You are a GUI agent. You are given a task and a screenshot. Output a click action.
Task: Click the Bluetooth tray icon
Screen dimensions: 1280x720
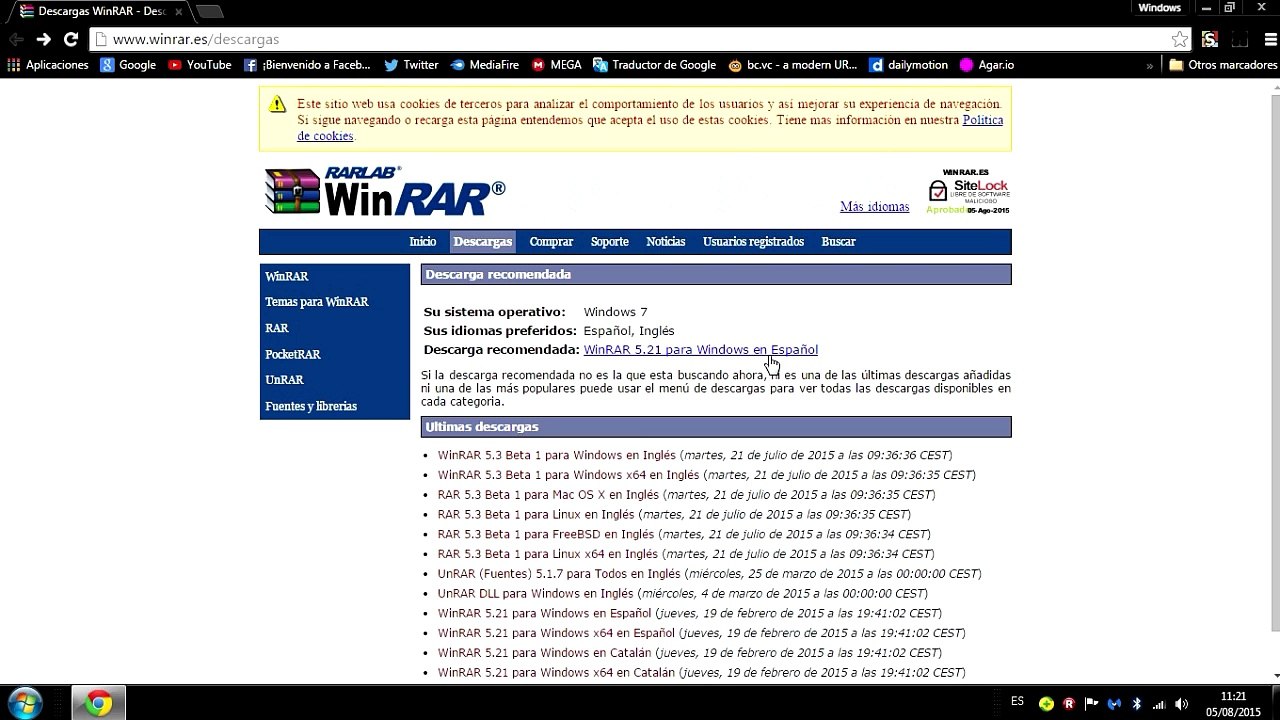(x=1137, y=703)
